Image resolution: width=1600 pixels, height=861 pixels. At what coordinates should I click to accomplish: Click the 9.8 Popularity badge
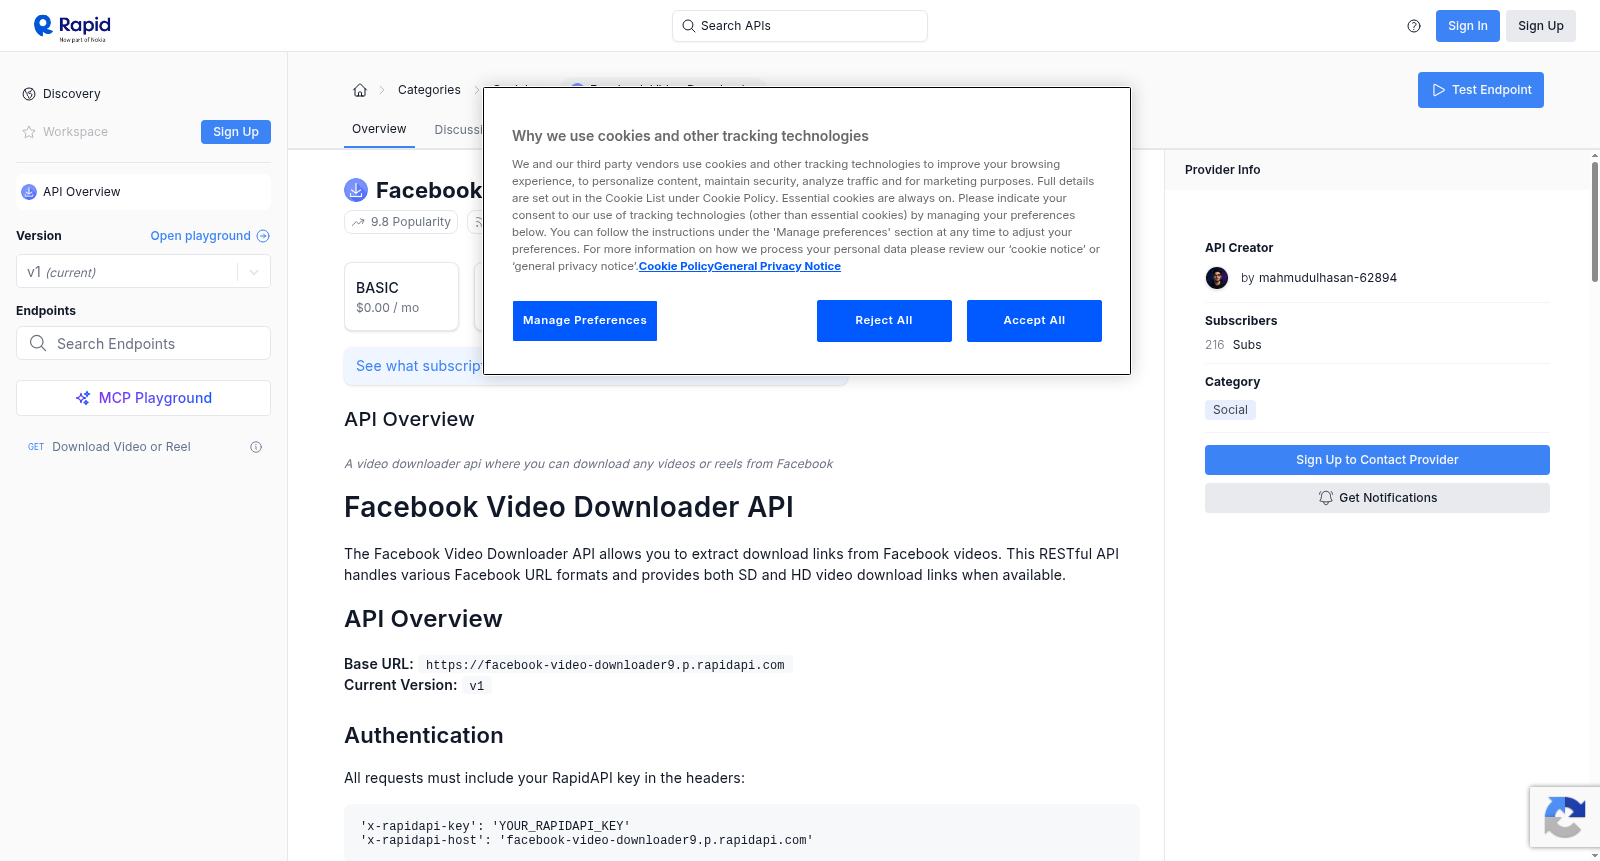pos(401,222)
